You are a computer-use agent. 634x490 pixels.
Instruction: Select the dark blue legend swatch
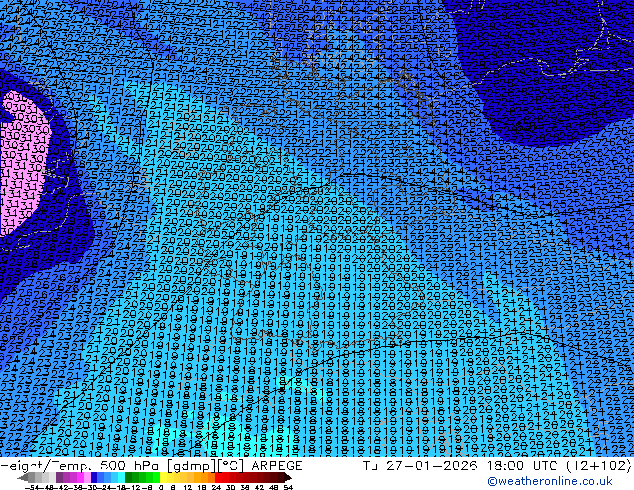click(96, 478)
